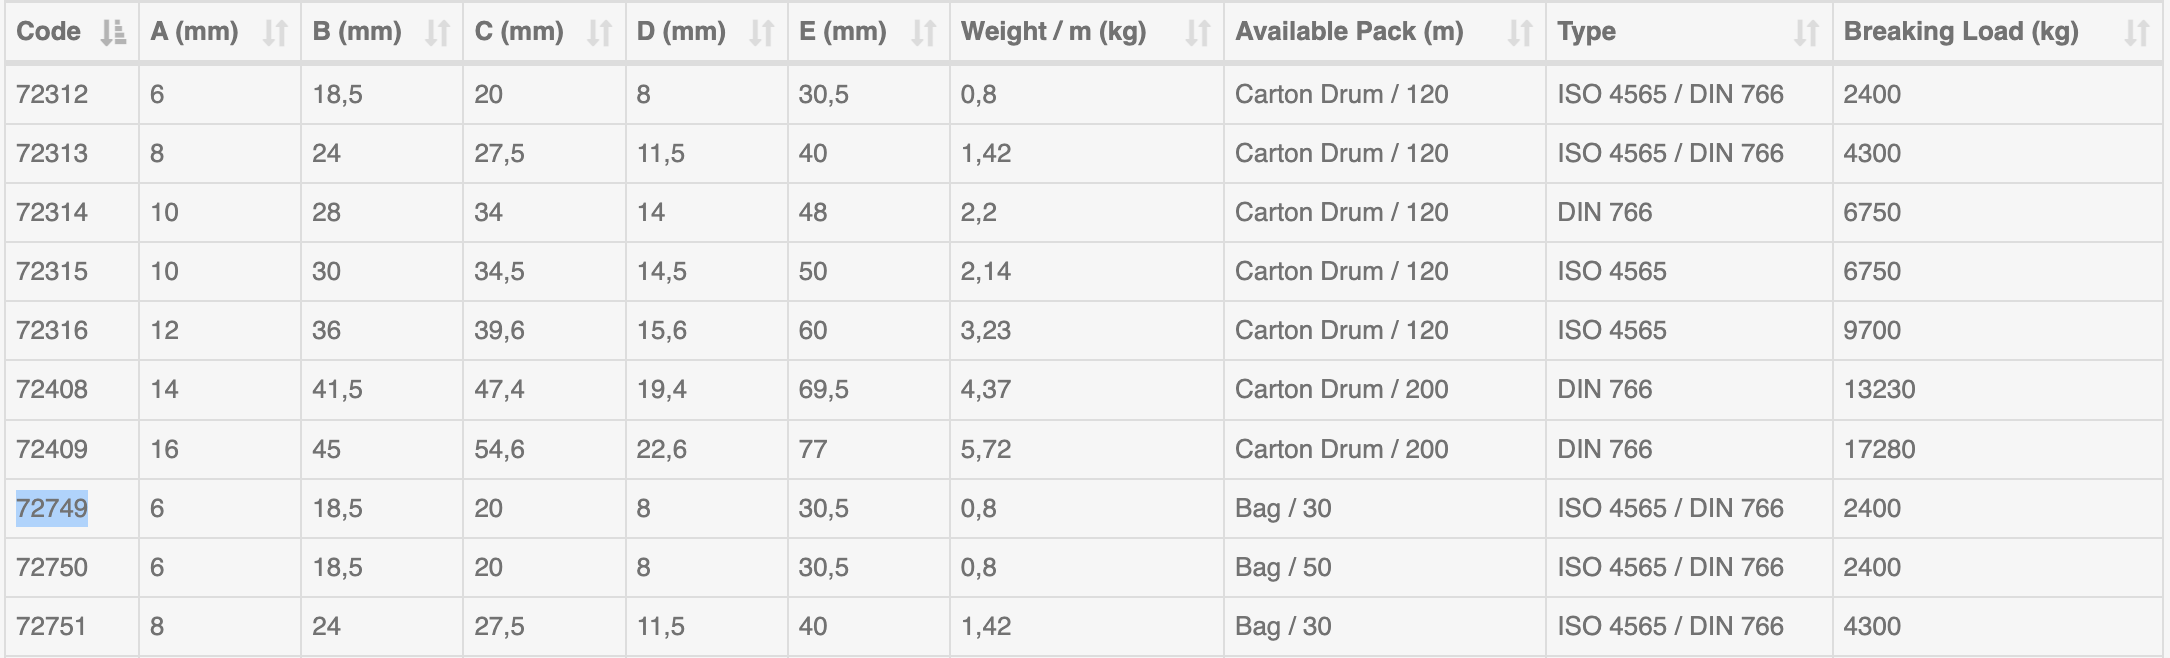
Task: Click code 72408 in the table
Action: pos(52,389)
